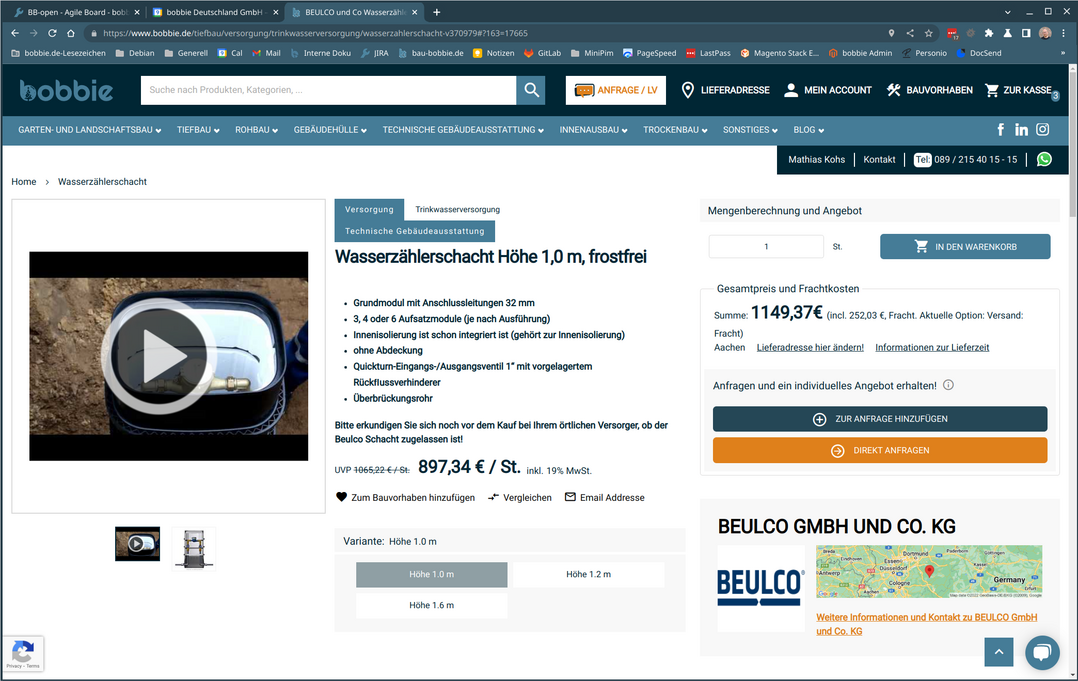Open the browser three-dot menu
Image resolution: width=1078 pixels, height=681 pixels.
(1063, 33)
